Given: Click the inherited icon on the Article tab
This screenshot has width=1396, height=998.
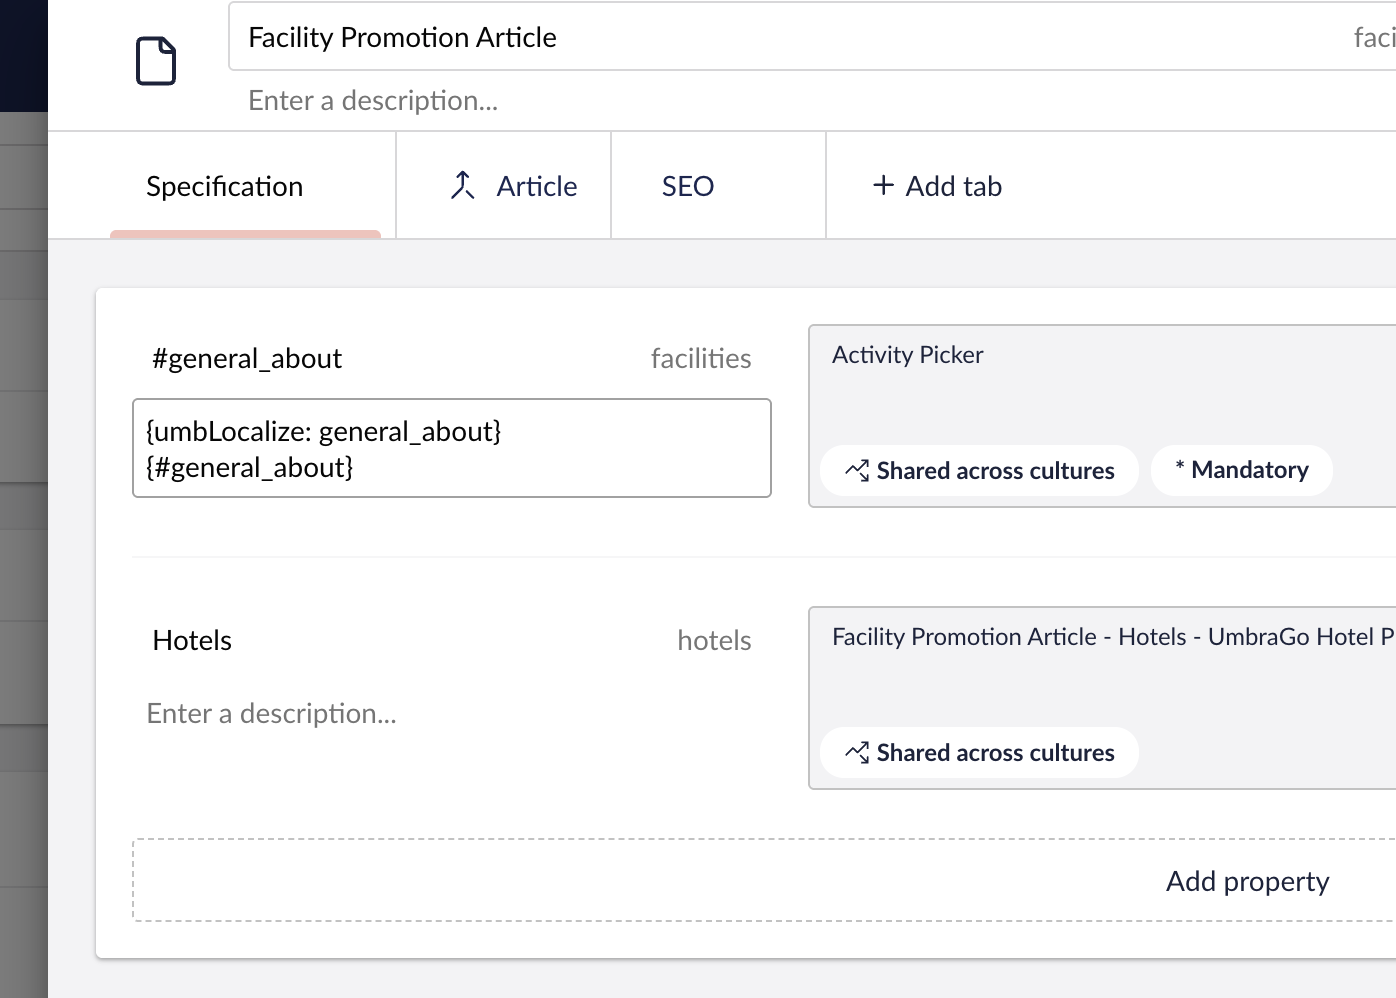Looking at the screenshot, I should coord(462,186).
